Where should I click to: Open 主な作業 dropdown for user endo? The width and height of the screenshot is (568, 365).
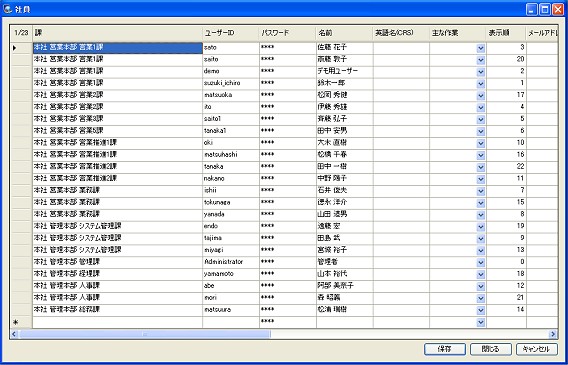click(x=481, y=227)
